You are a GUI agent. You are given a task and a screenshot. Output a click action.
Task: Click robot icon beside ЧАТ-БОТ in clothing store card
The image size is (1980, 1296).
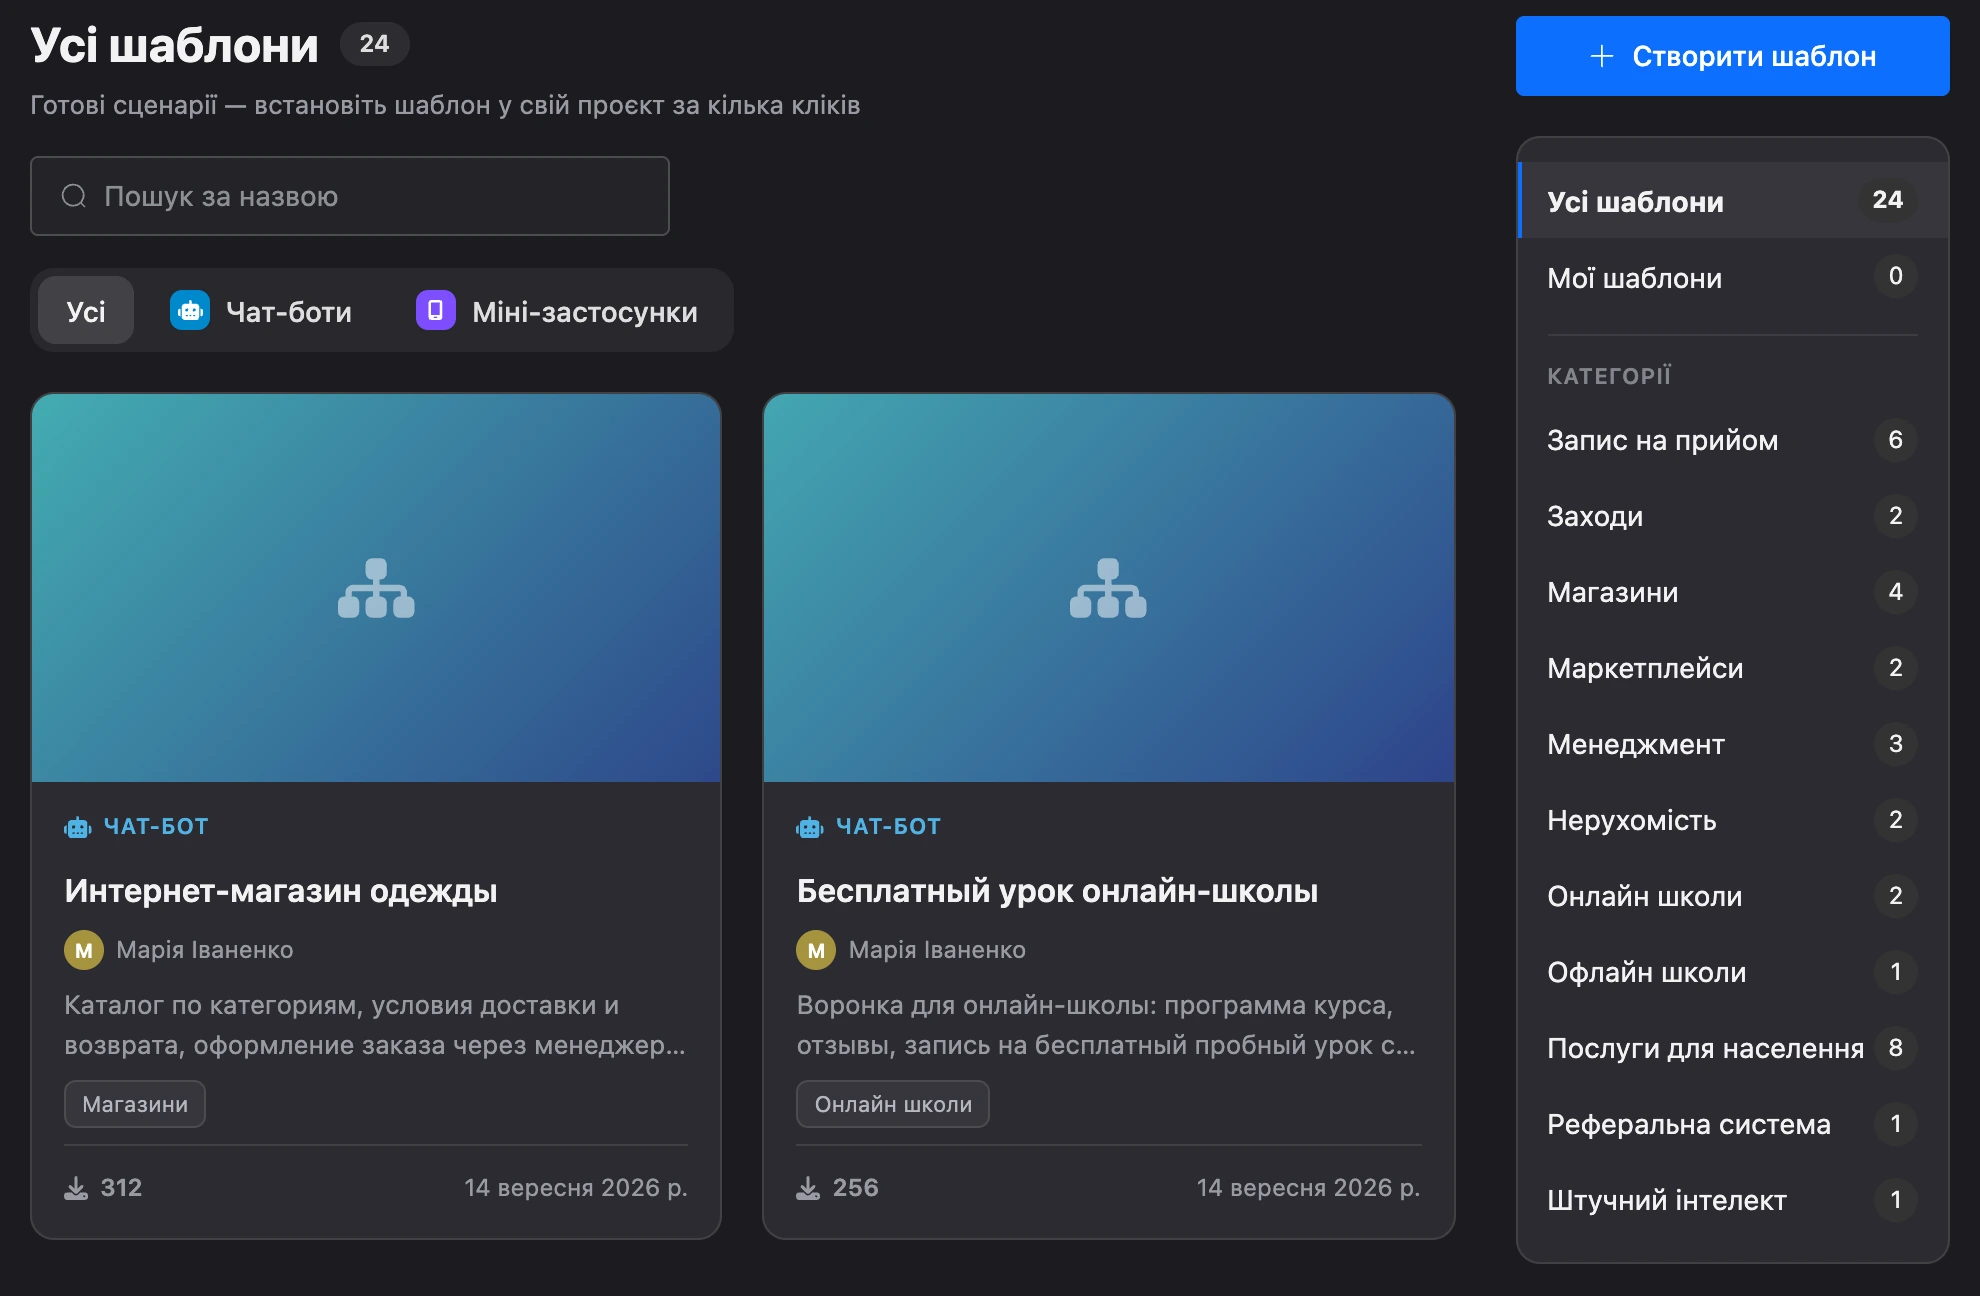78,827
